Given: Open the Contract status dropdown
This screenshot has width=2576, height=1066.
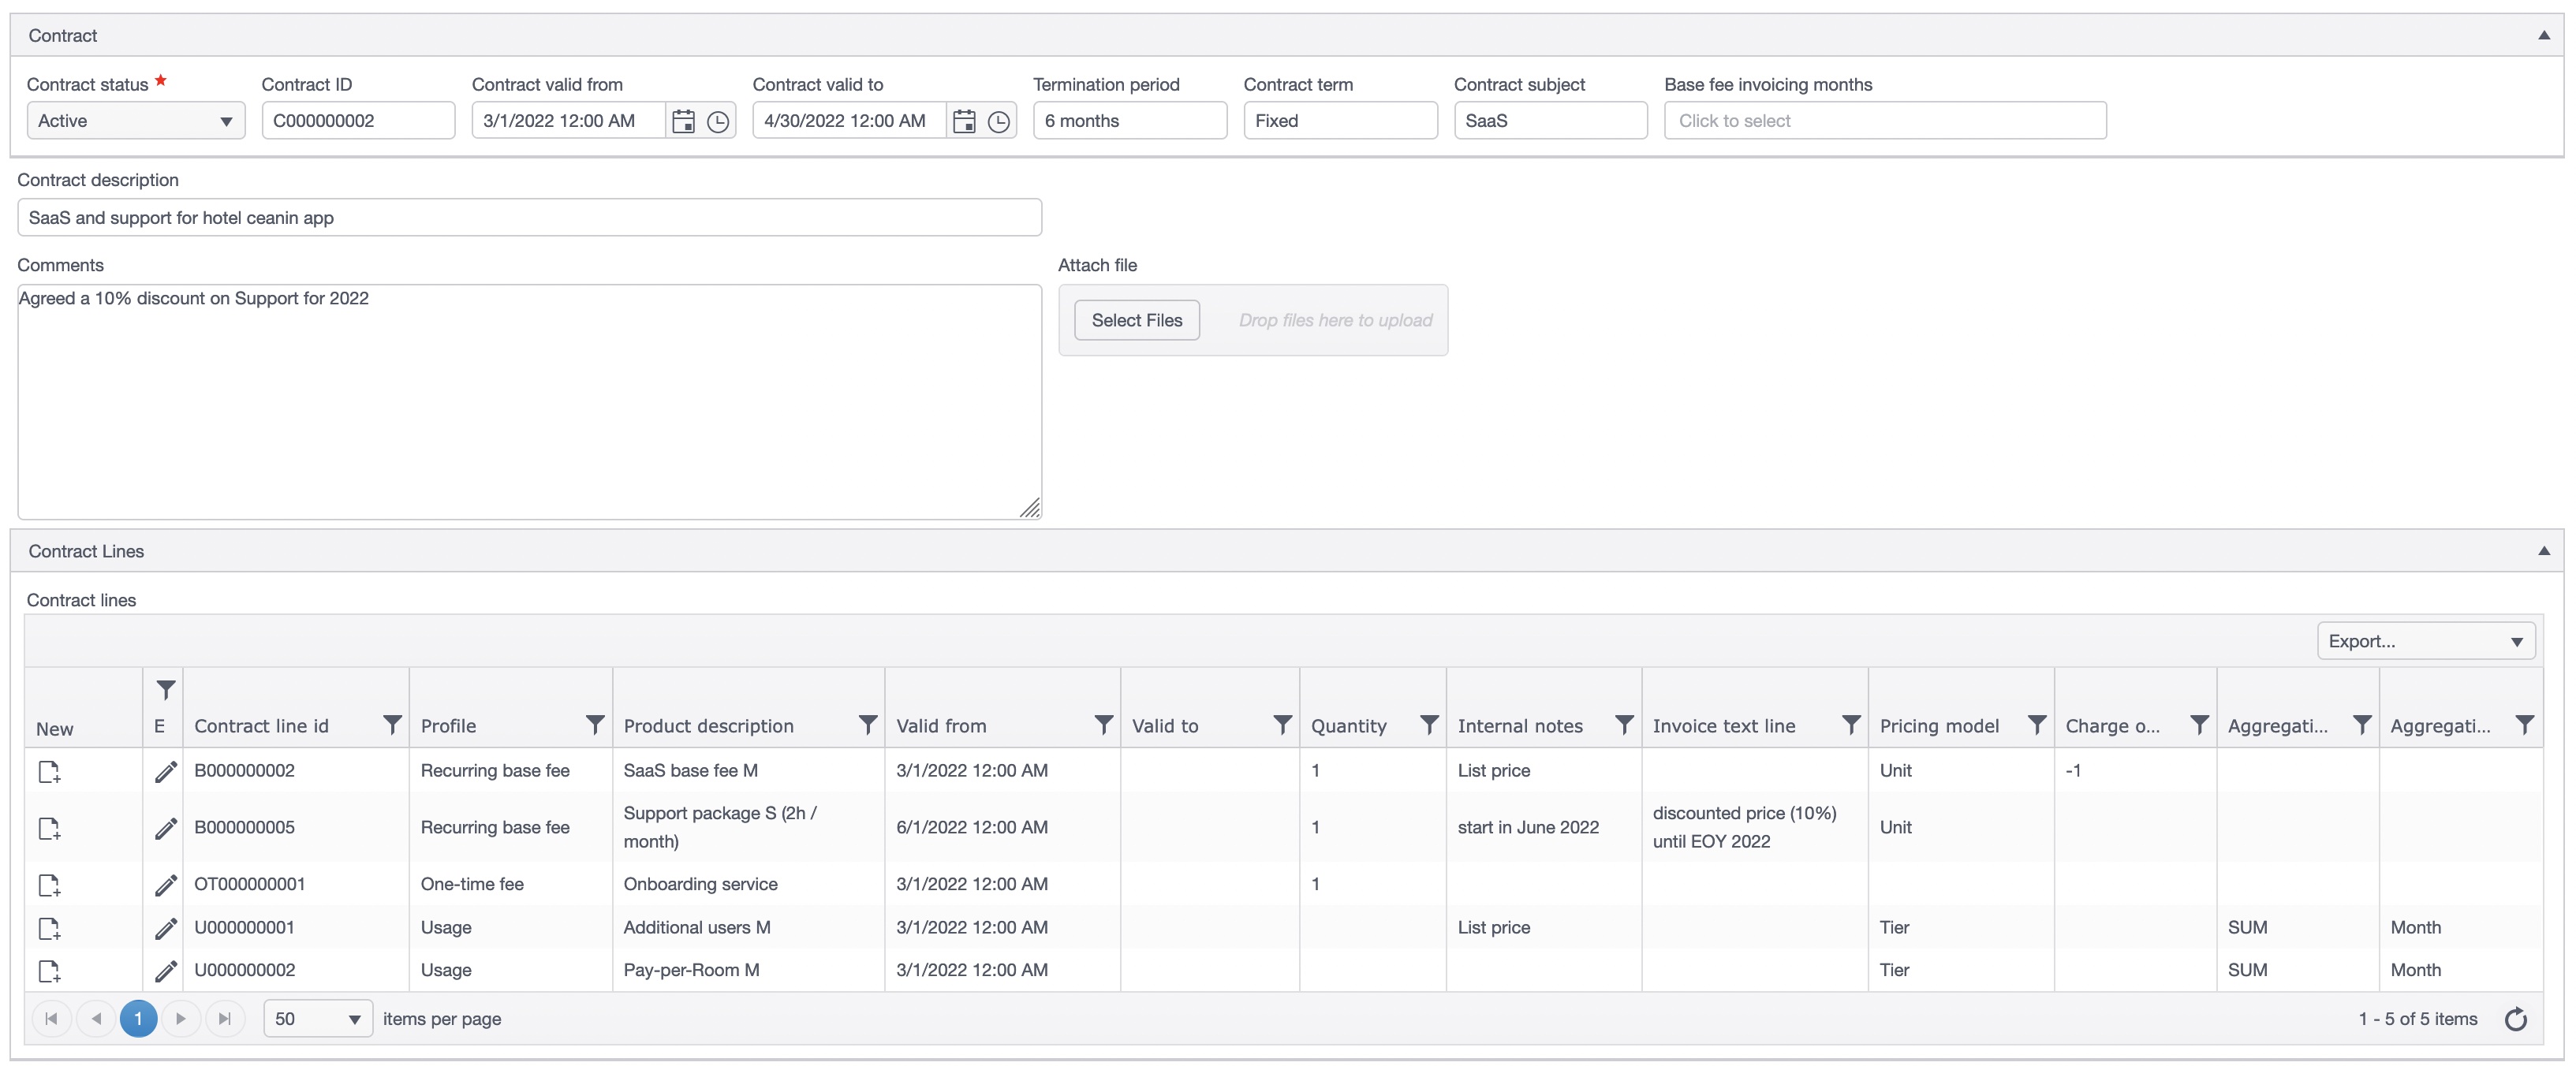Looking at the screenshot, I should (x=136, y=121).
